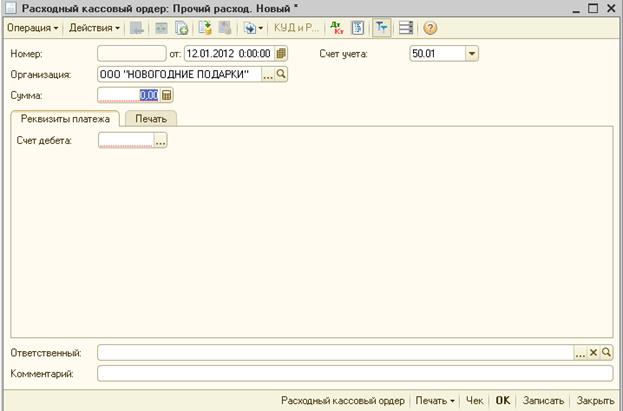
Task: Click the first greyed-out toolbar icon after Действия
Action: click(x=137, y=28)
